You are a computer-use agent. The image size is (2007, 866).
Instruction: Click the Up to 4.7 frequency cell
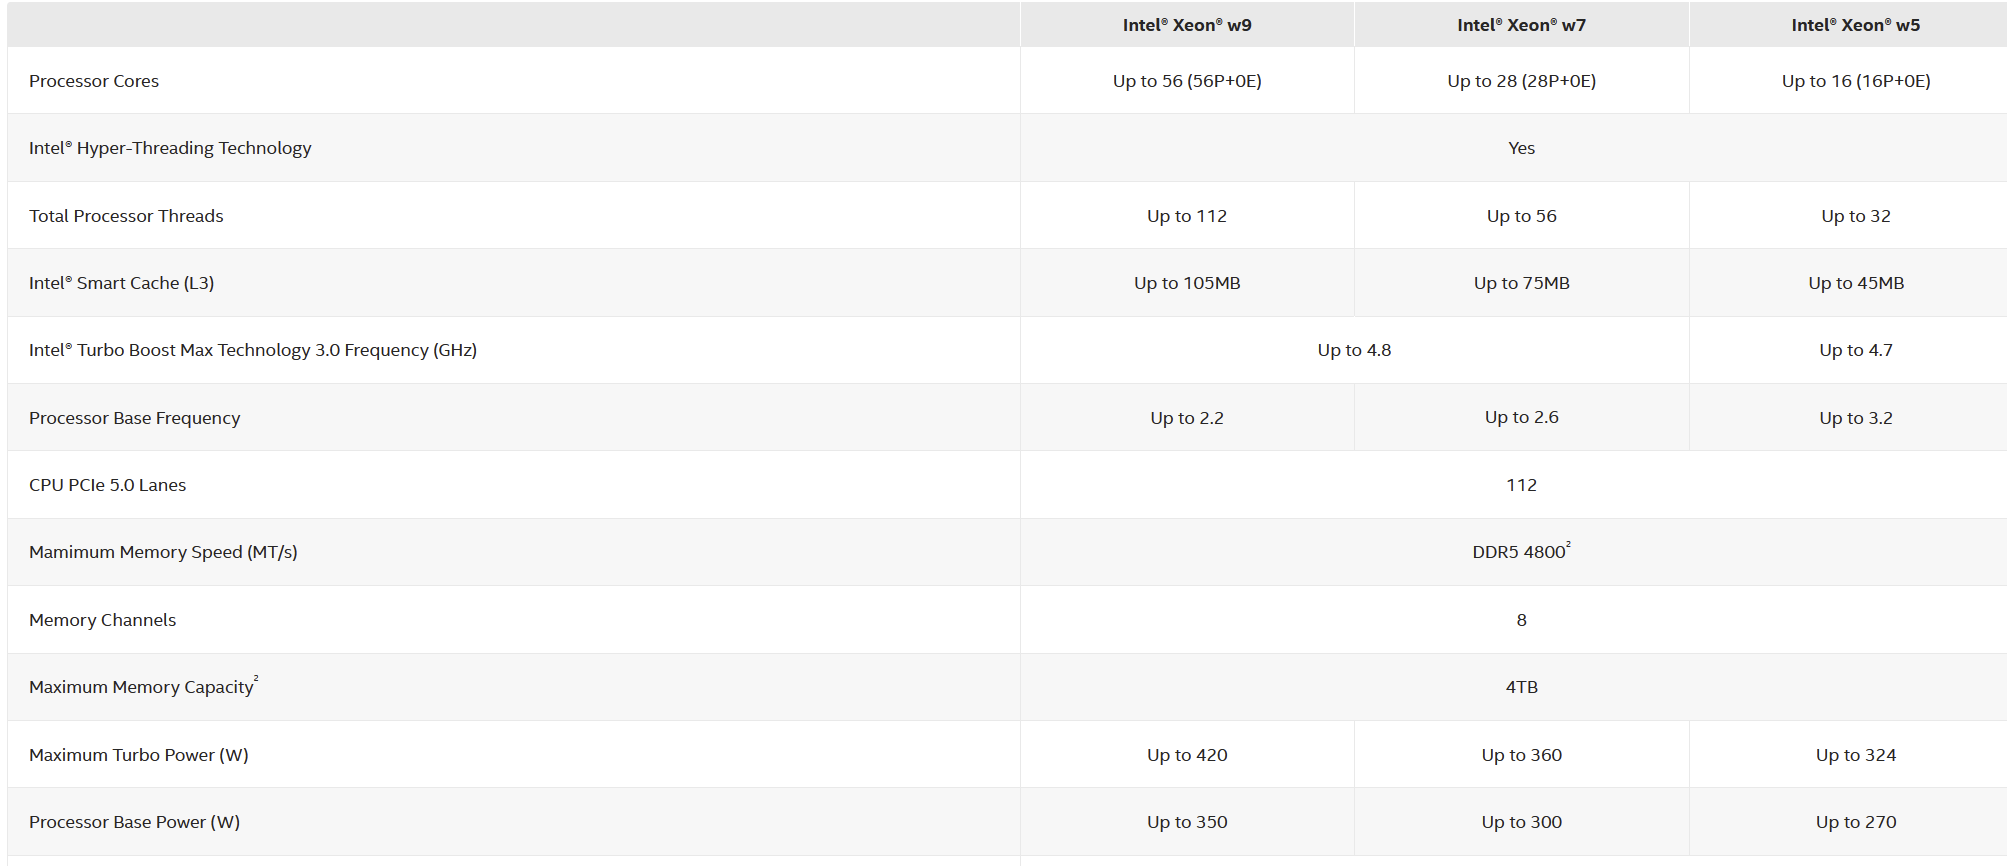[1856, 350]
